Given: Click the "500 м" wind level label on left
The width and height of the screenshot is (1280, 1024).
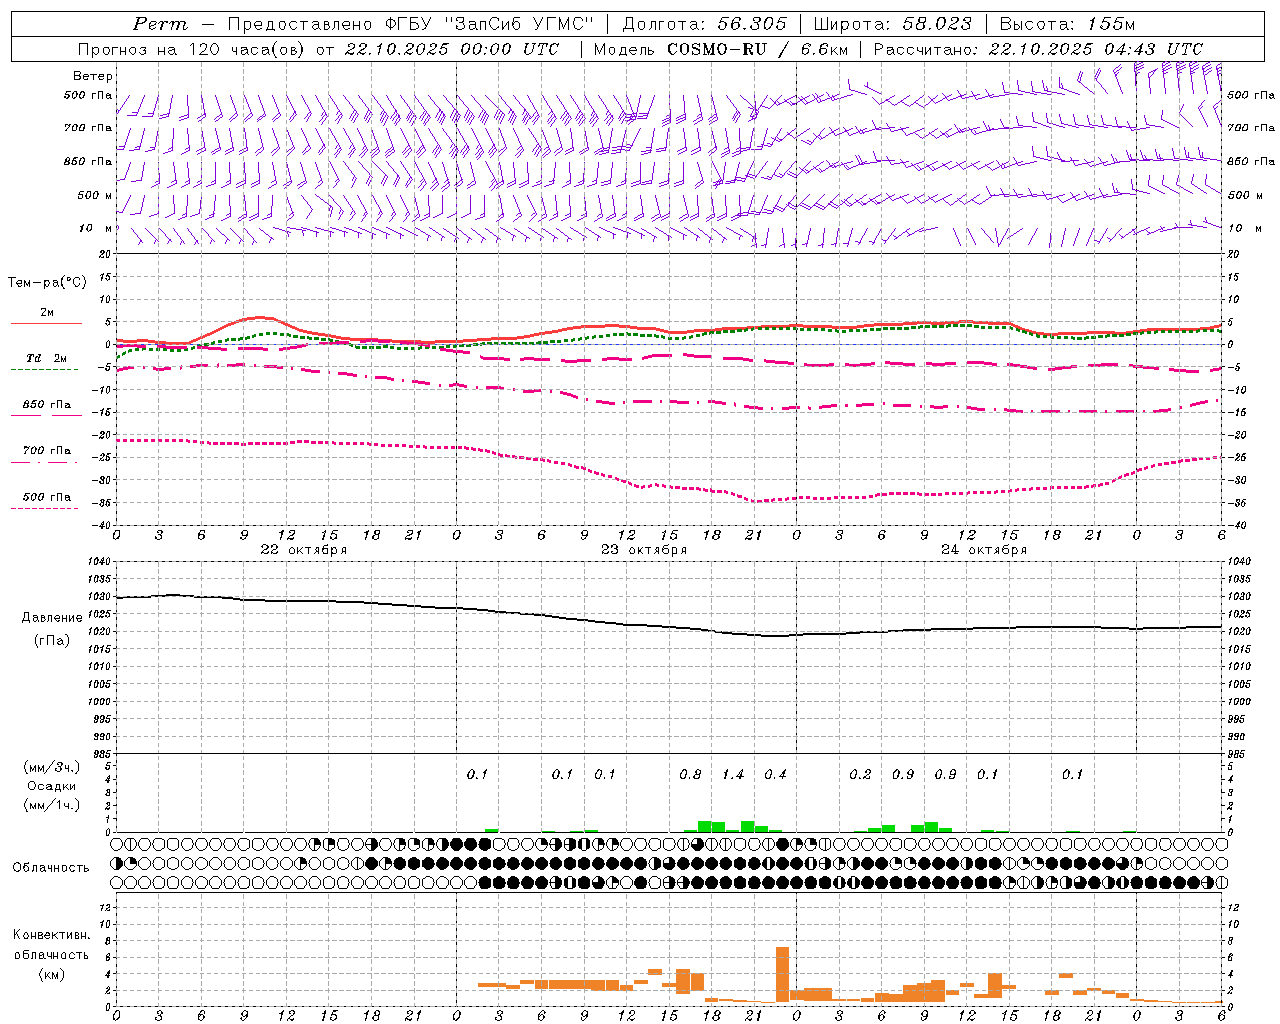Looking at the screenshot, I should [x=95, y=195].
